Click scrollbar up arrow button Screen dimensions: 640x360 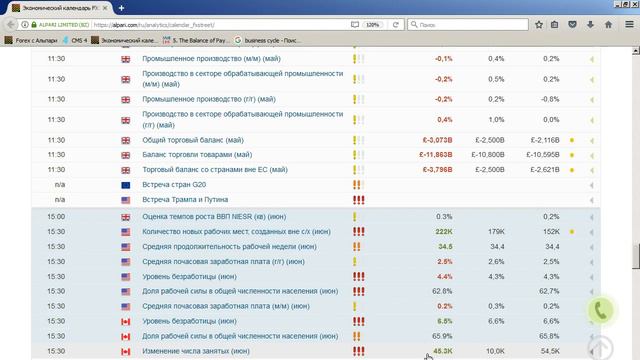point(636,51)
